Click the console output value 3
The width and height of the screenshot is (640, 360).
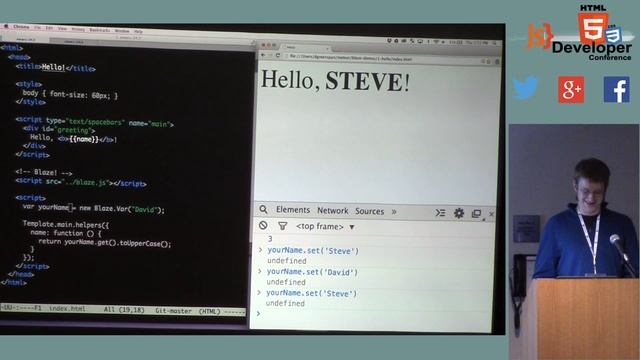pyautogui.click(x=270, y=239)
